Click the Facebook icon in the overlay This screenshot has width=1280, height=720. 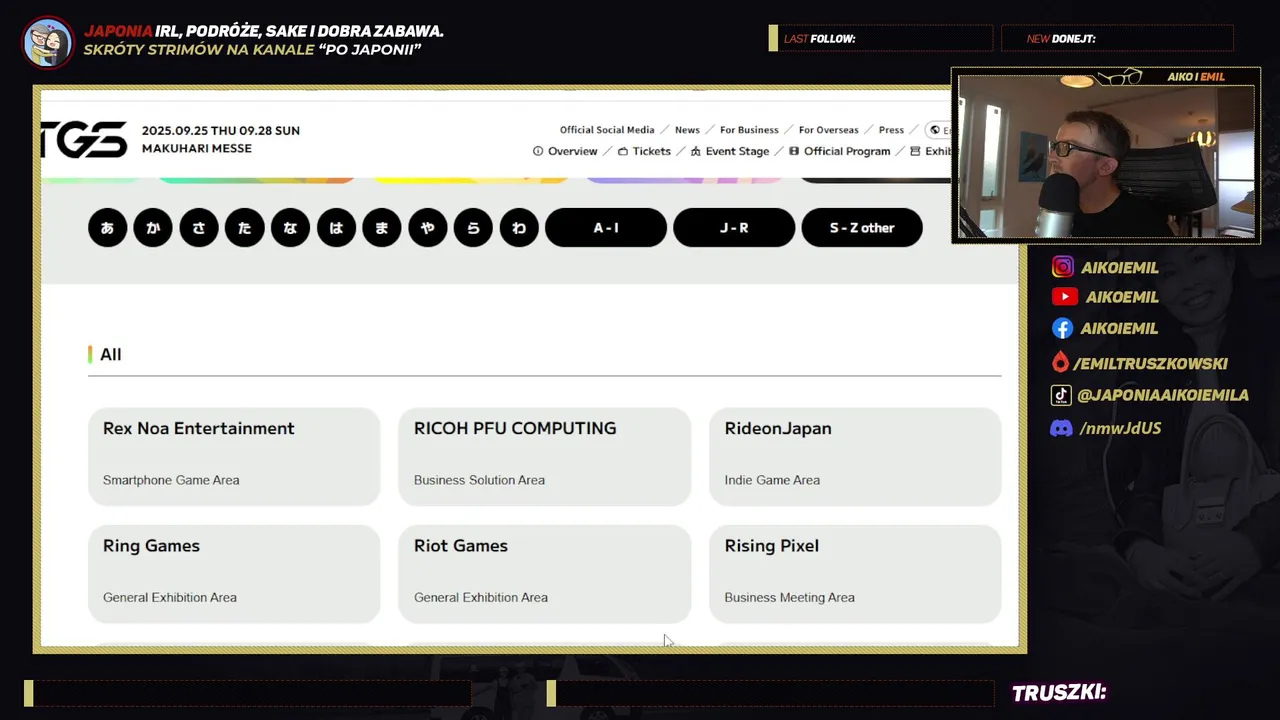tap(1062, 328)
